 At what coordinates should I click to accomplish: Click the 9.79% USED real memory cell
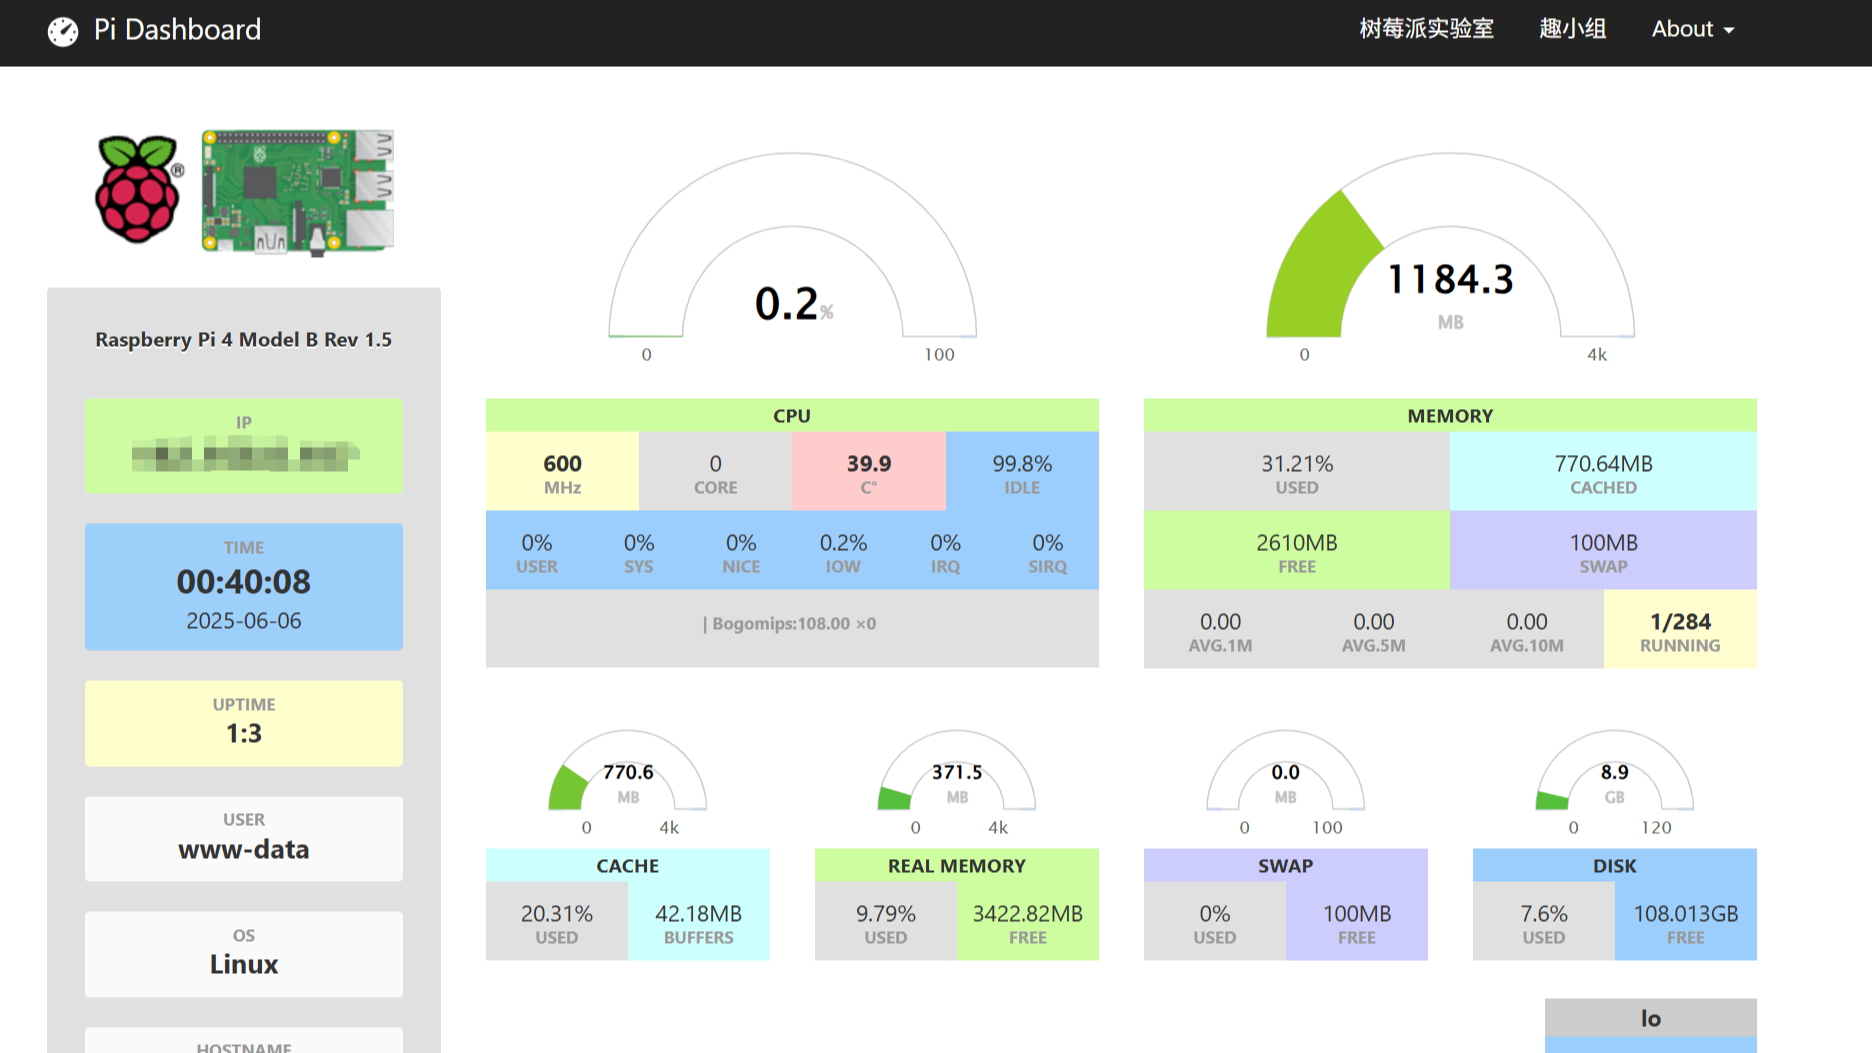(886, 922)
